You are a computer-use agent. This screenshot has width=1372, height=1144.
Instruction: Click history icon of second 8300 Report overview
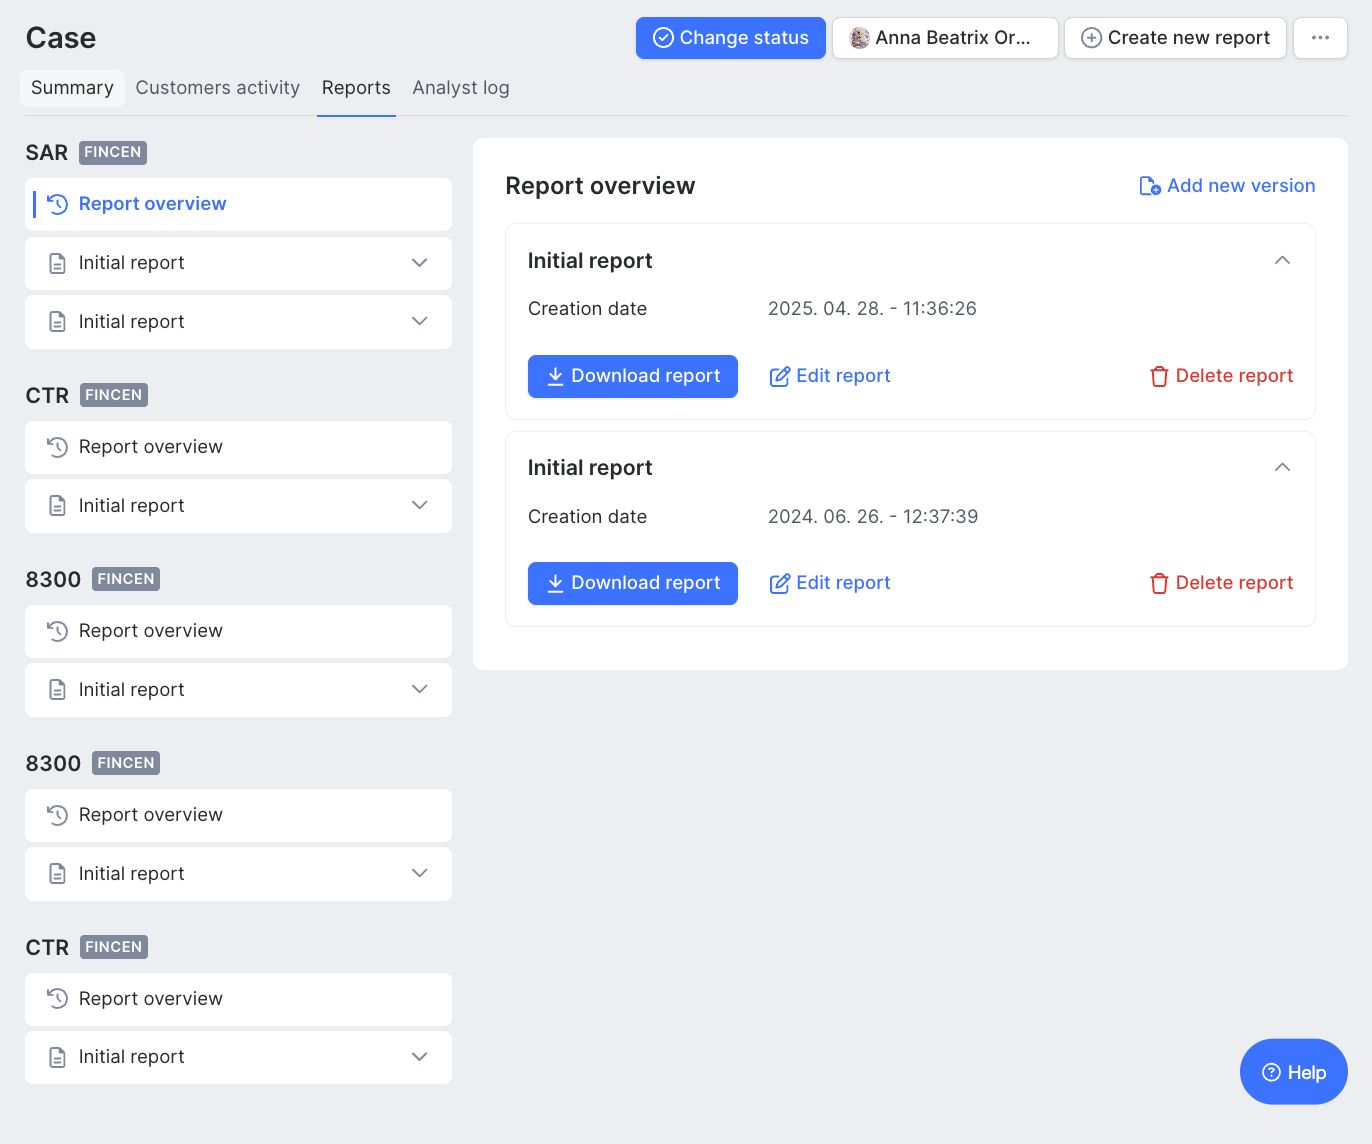pyautogui.click(x=58, y=815)
